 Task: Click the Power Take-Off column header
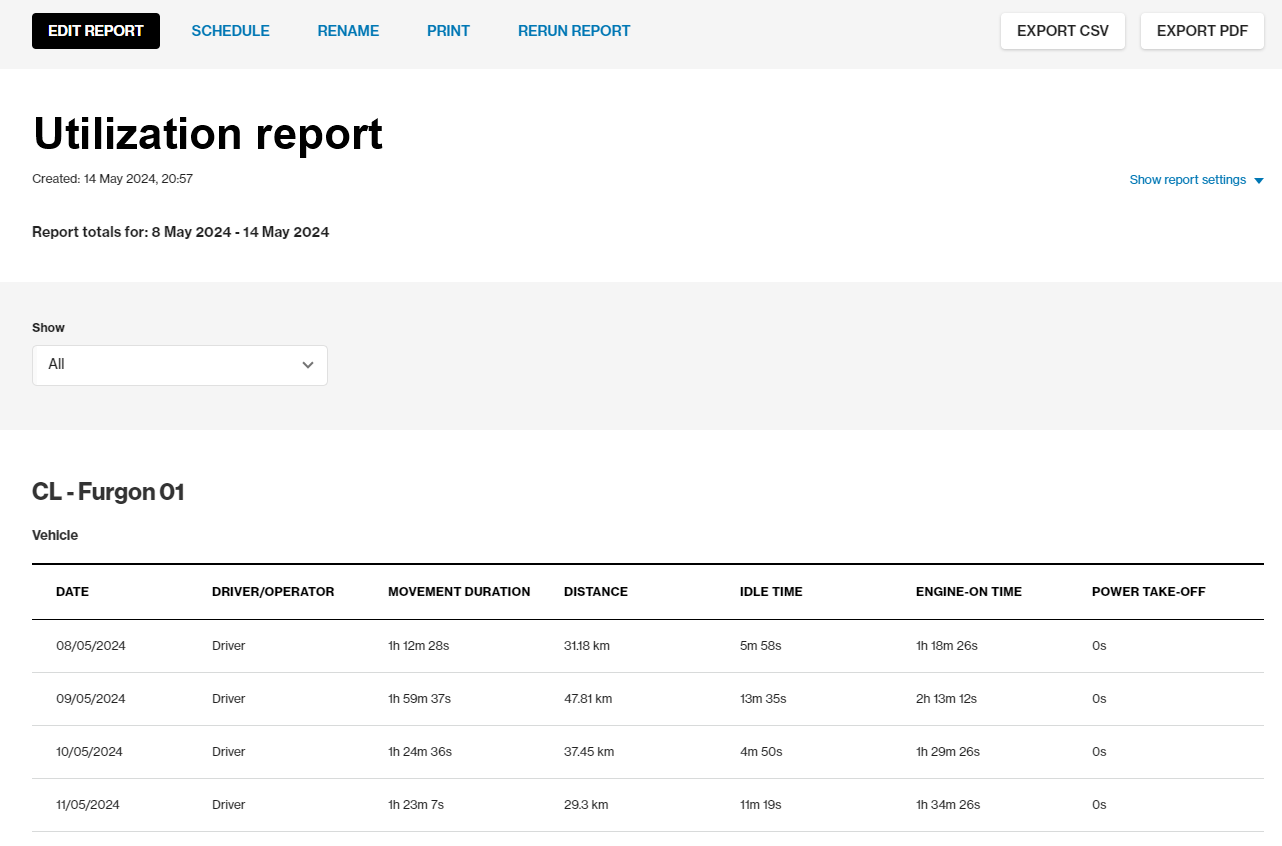coord(1148,592)
